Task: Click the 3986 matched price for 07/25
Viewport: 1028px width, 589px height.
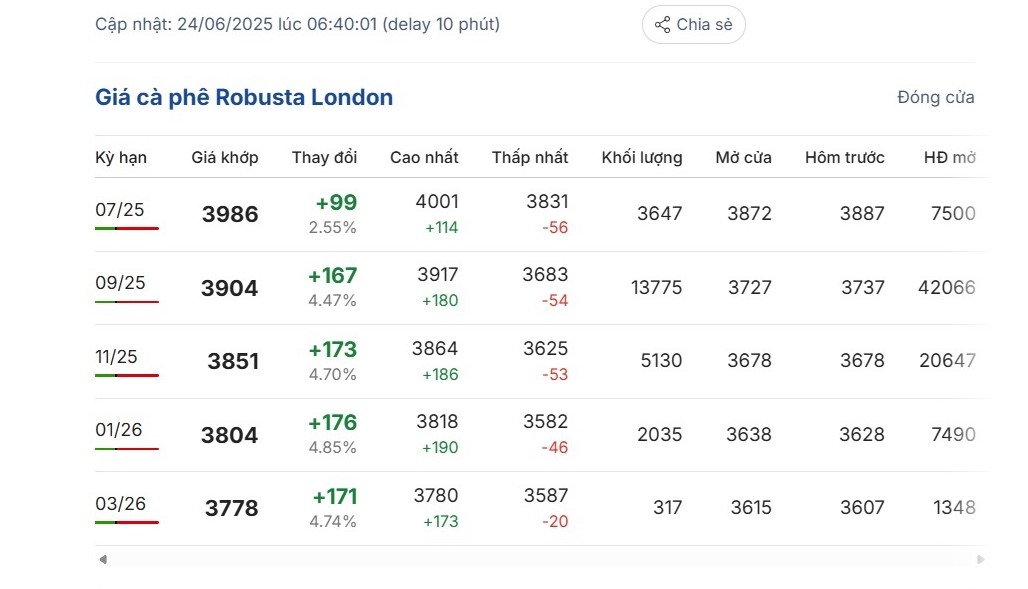Action: 230,214
